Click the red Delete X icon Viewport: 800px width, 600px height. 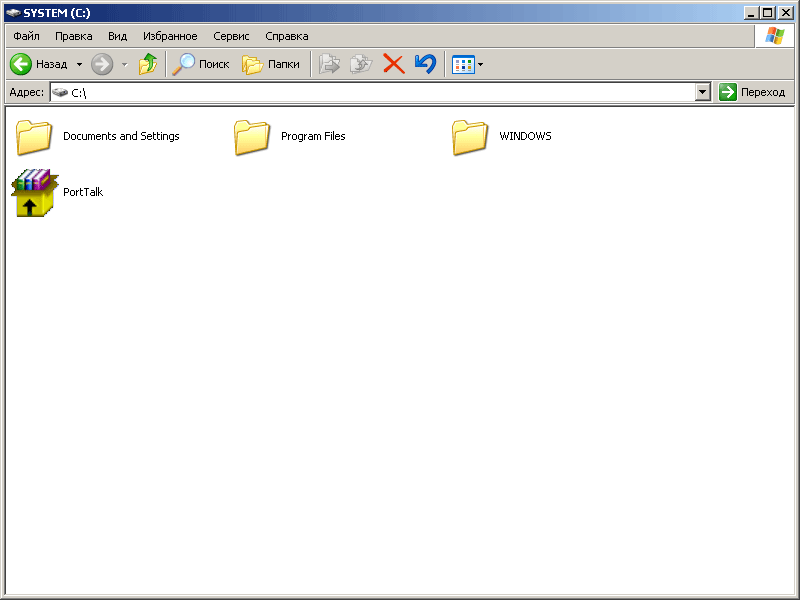pos(393,64)
